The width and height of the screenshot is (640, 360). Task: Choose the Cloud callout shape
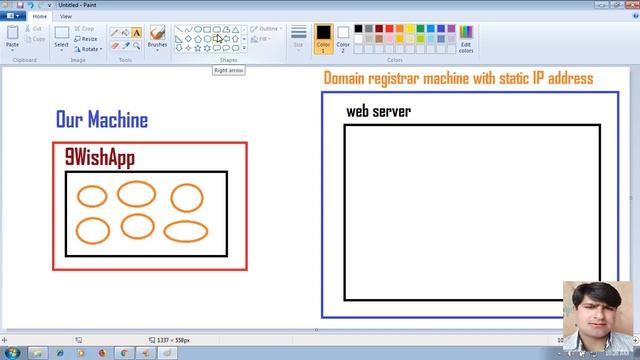tap(236, 48)
